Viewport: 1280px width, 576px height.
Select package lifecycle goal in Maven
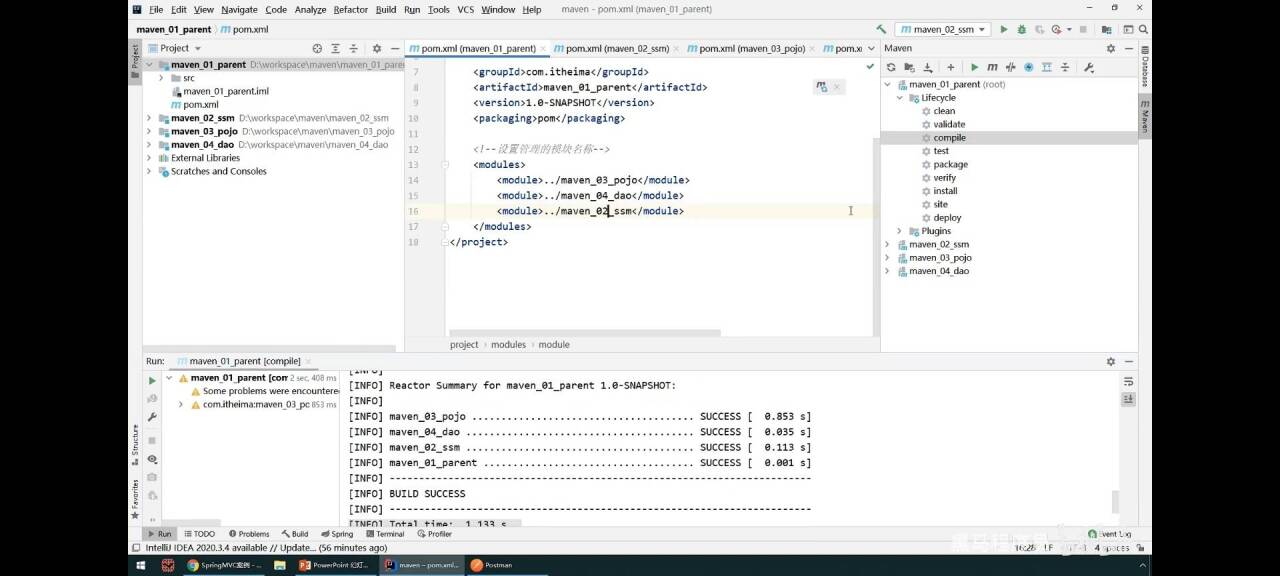click(950, 164)
